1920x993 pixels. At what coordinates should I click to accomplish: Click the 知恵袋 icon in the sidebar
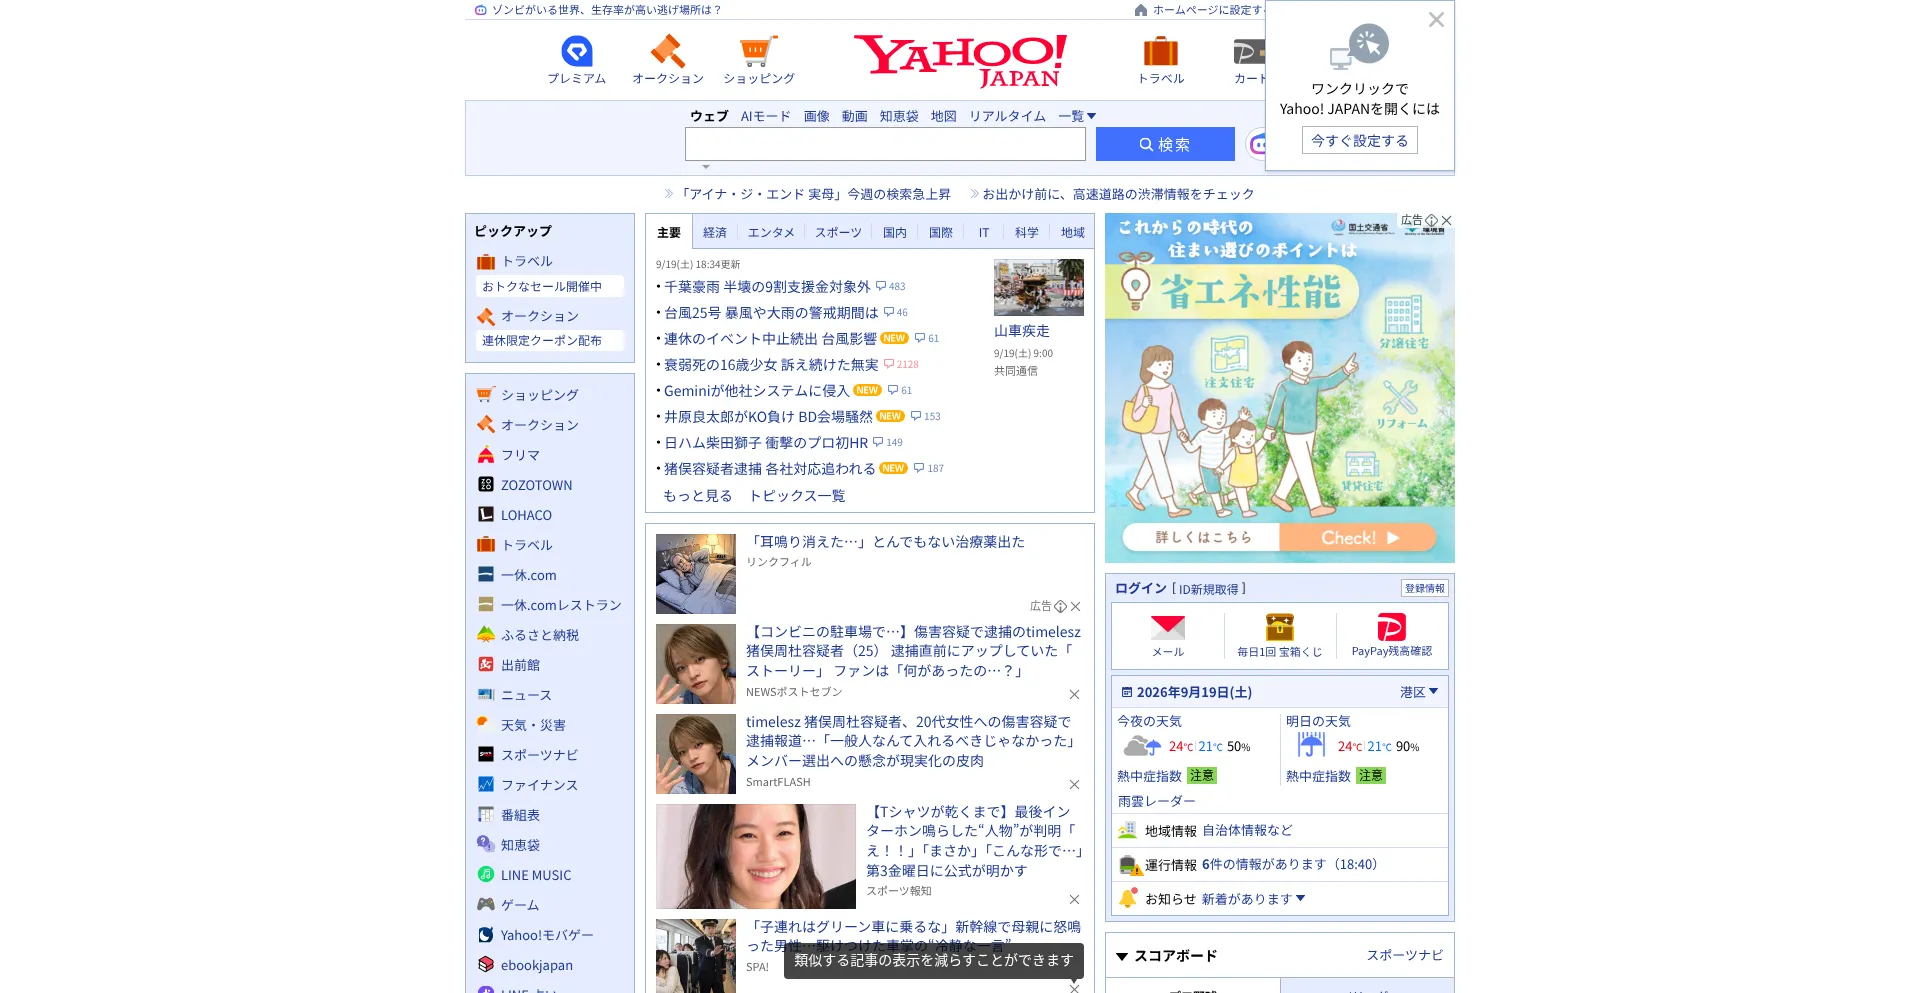coord(486,844)
